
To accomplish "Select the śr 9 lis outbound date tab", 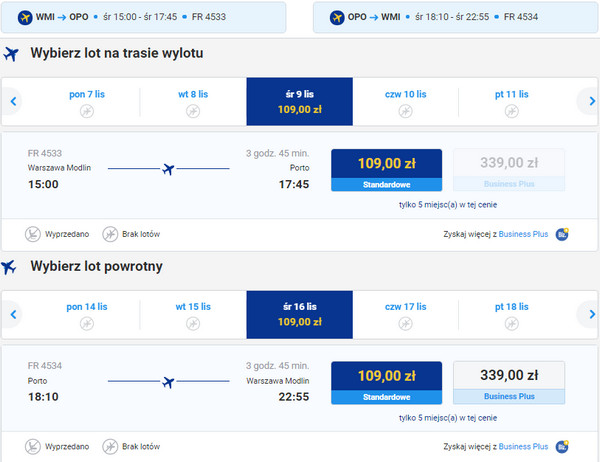I will pos(299,101).
